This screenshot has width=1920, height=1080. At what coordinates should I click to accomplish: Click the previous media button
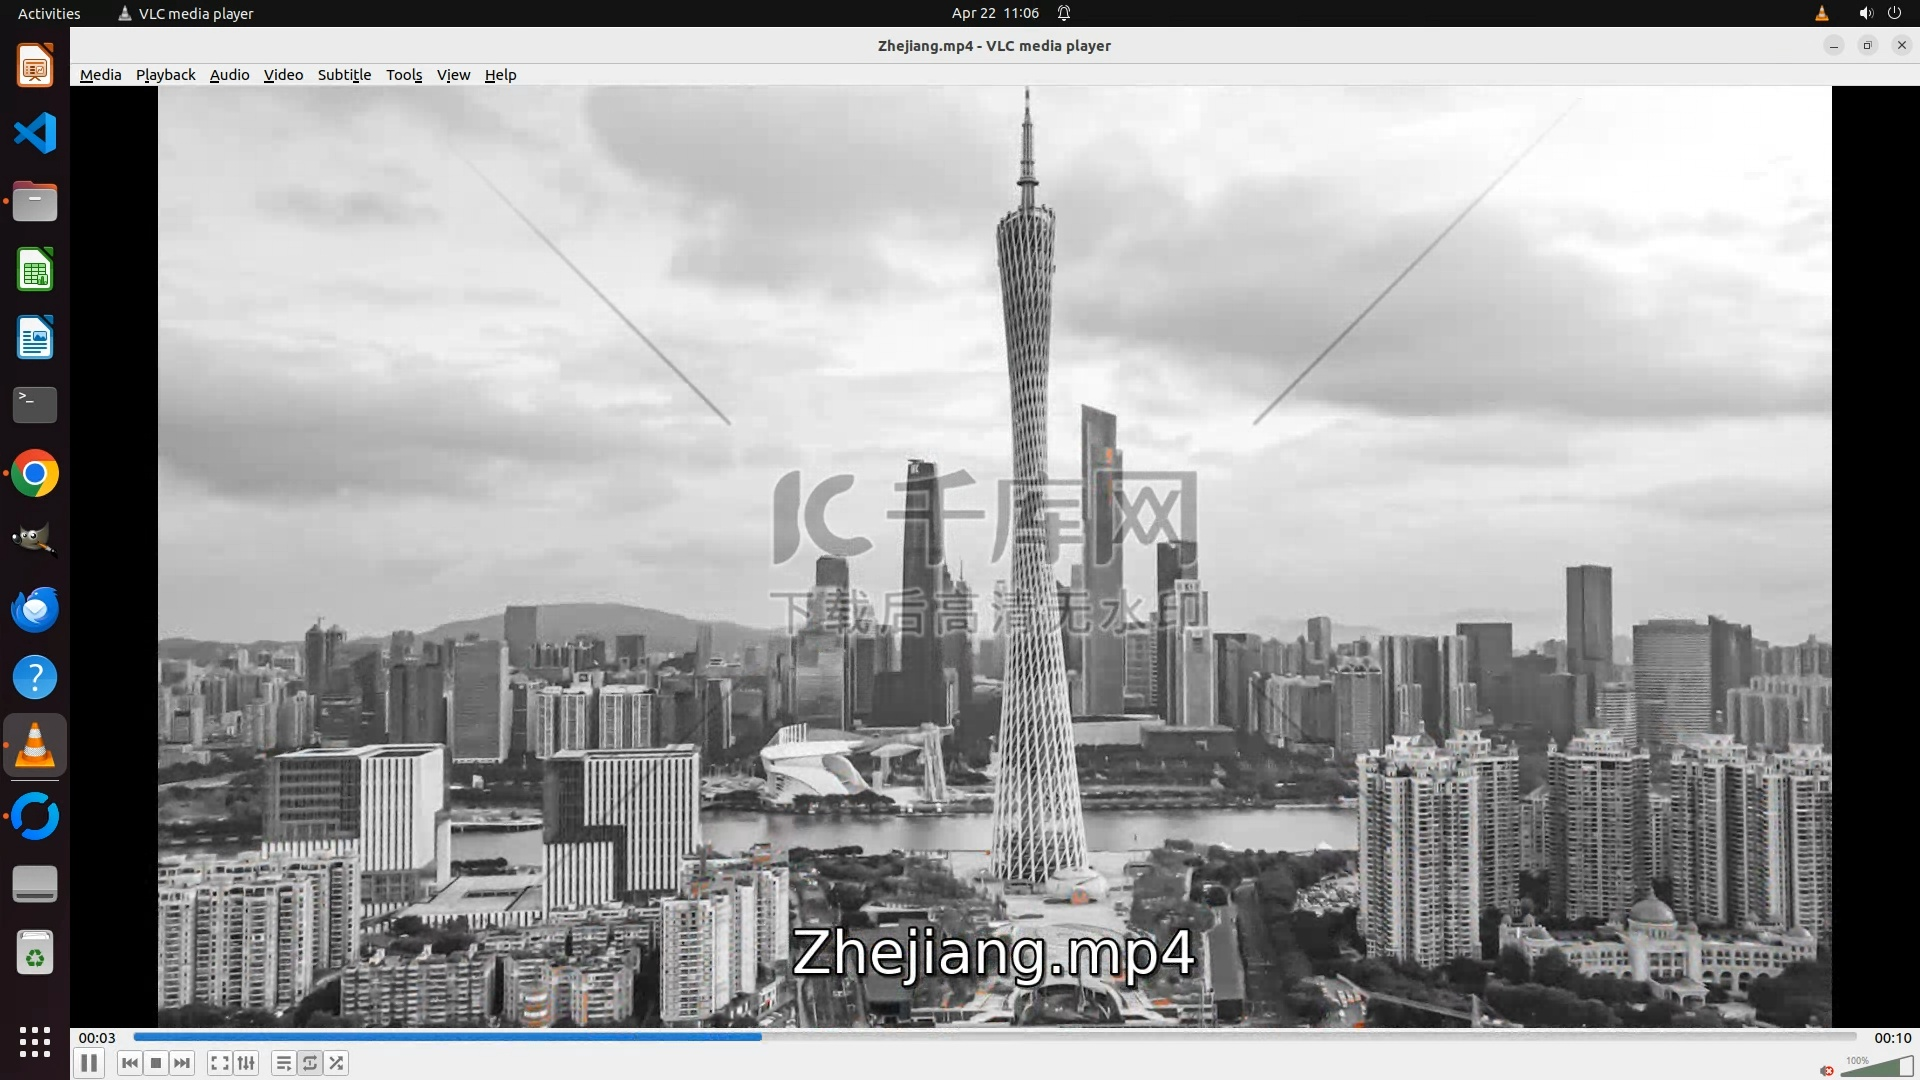[x=129, y=1063]
